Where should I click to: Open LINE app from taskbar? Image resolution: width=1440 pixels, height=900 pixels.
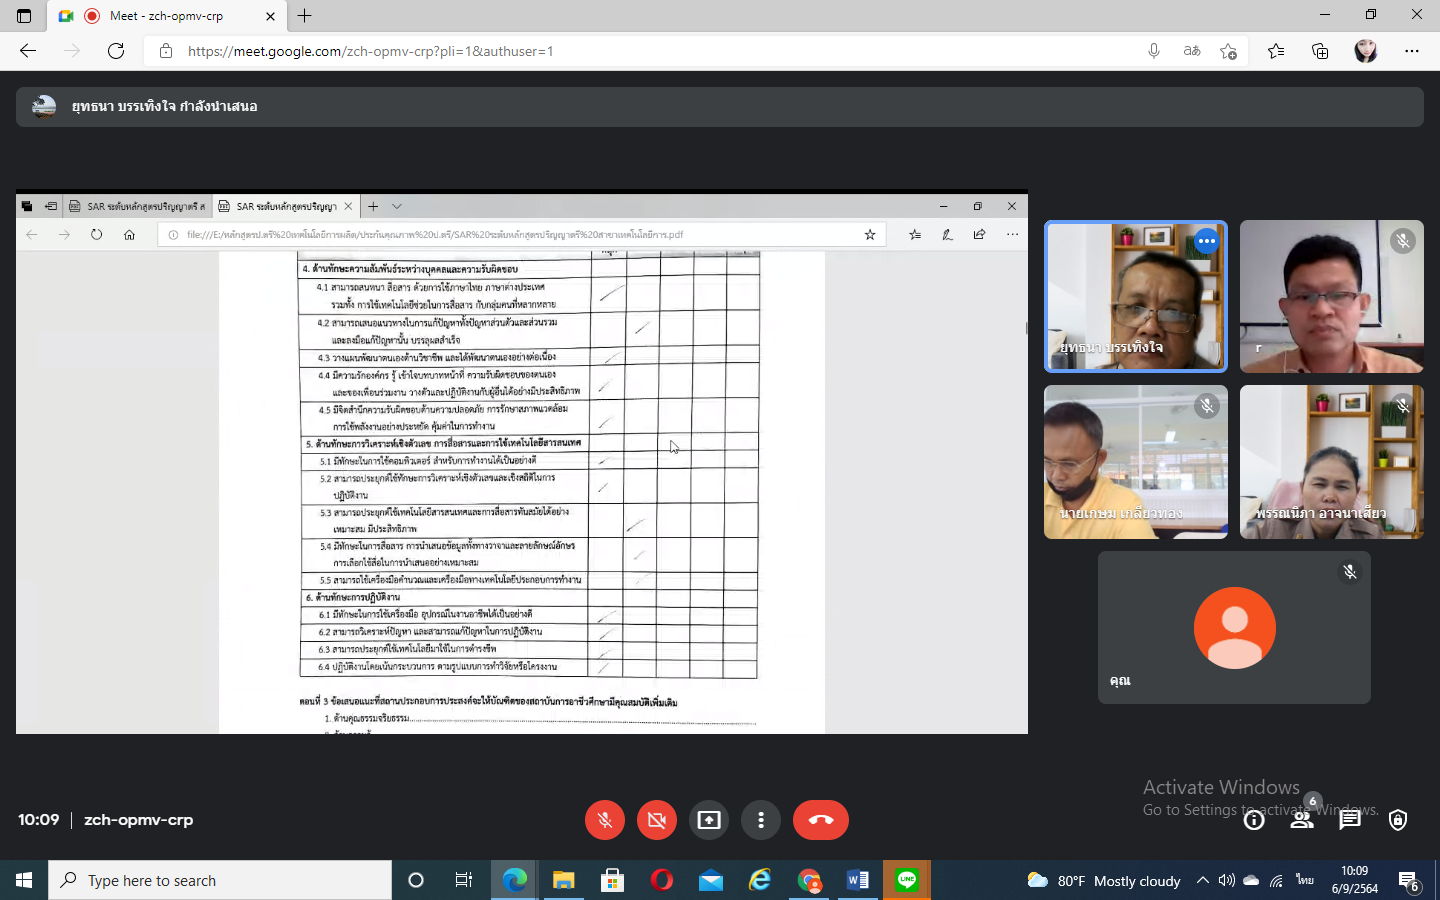(907, 880)
